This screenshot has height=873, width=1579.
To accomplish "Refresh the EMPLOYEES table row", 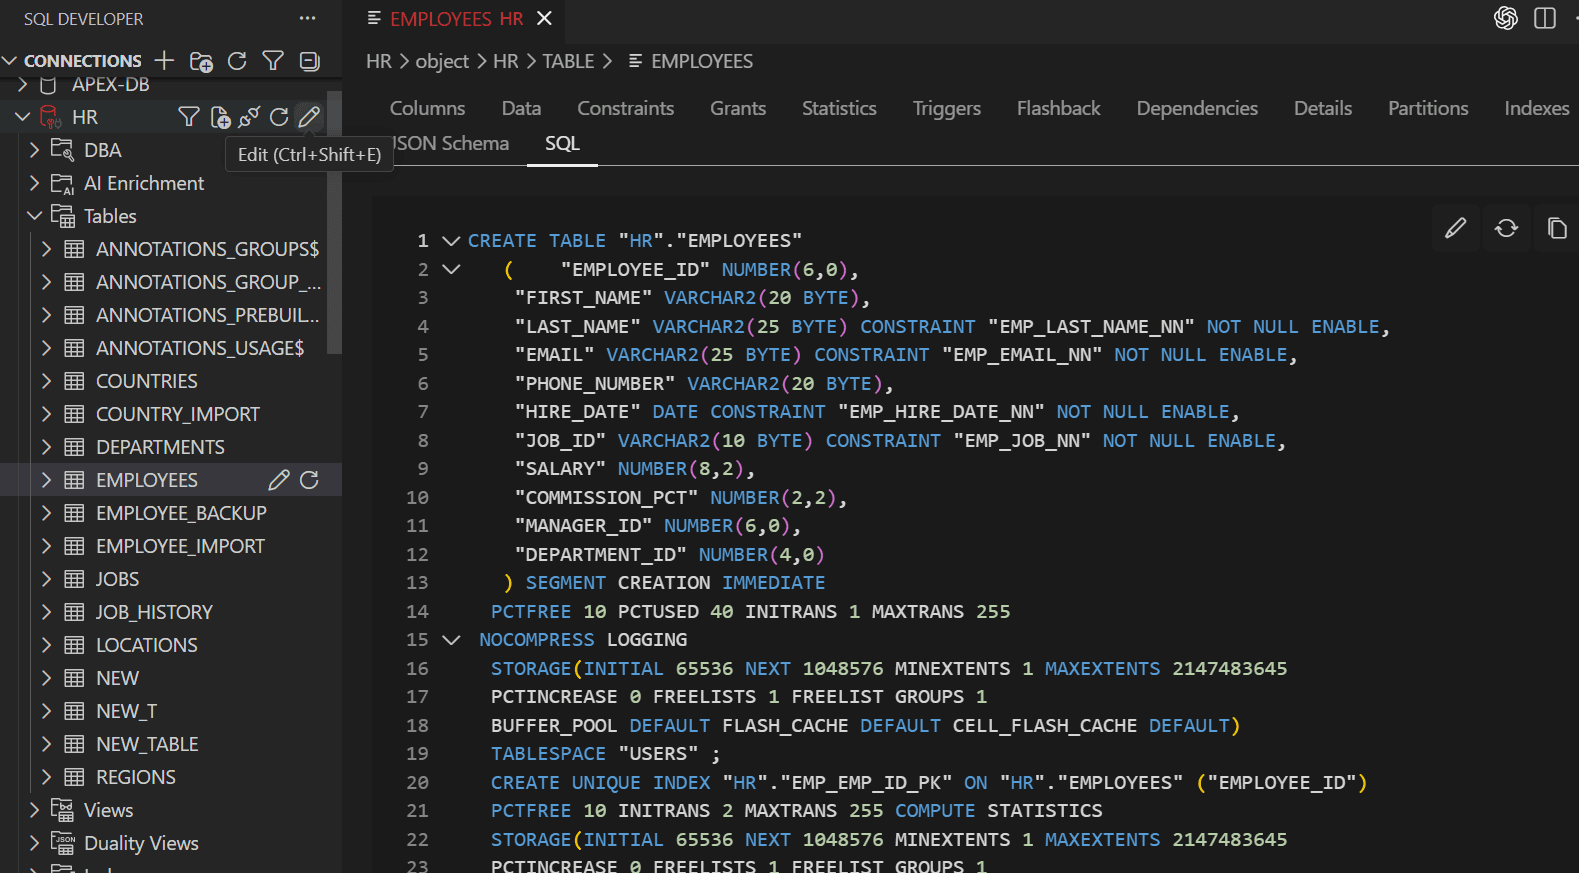I will [x=310, y=480].
